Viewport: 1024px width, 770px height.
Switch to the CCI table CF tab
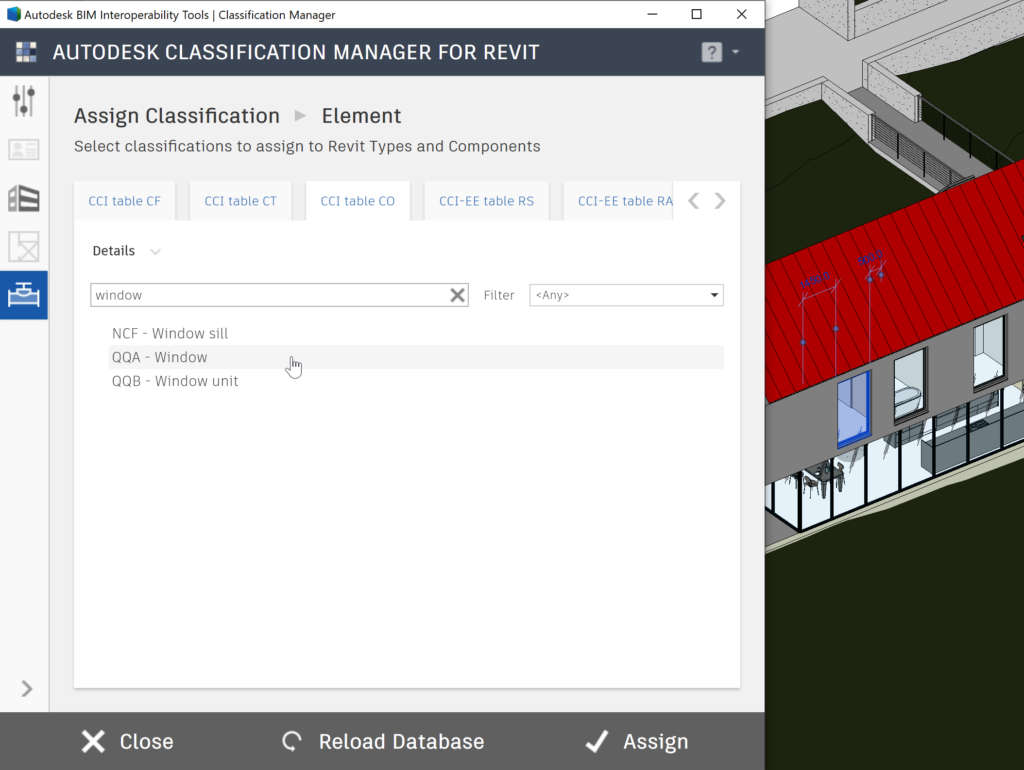pos(124,201)
